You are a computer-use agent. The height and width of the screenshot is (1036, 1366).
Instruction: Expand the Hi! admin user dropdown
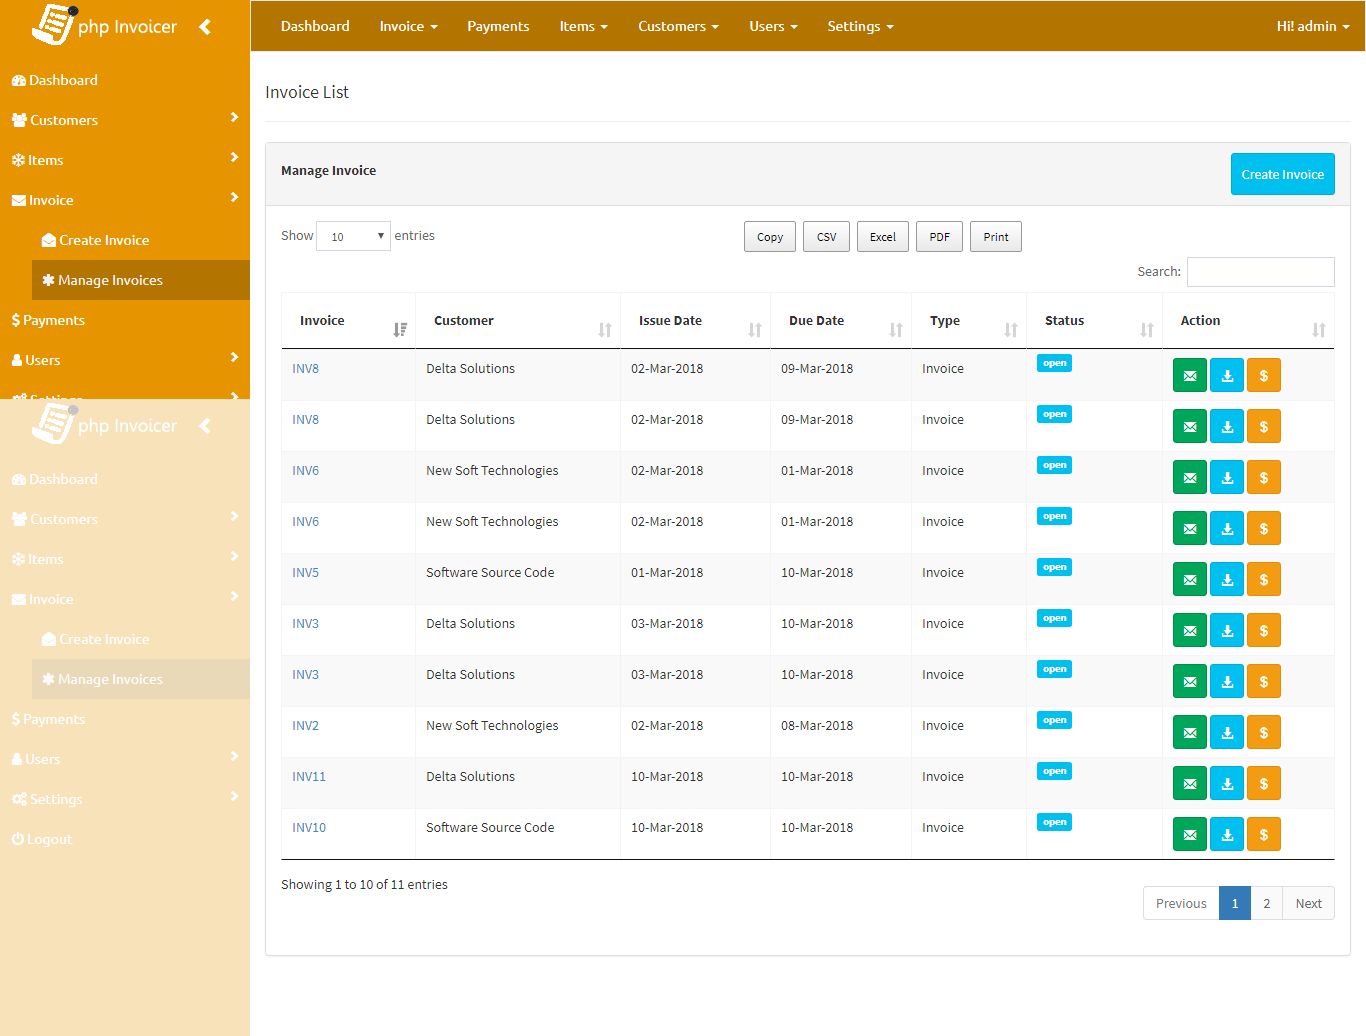click(x=1312, y=26)
